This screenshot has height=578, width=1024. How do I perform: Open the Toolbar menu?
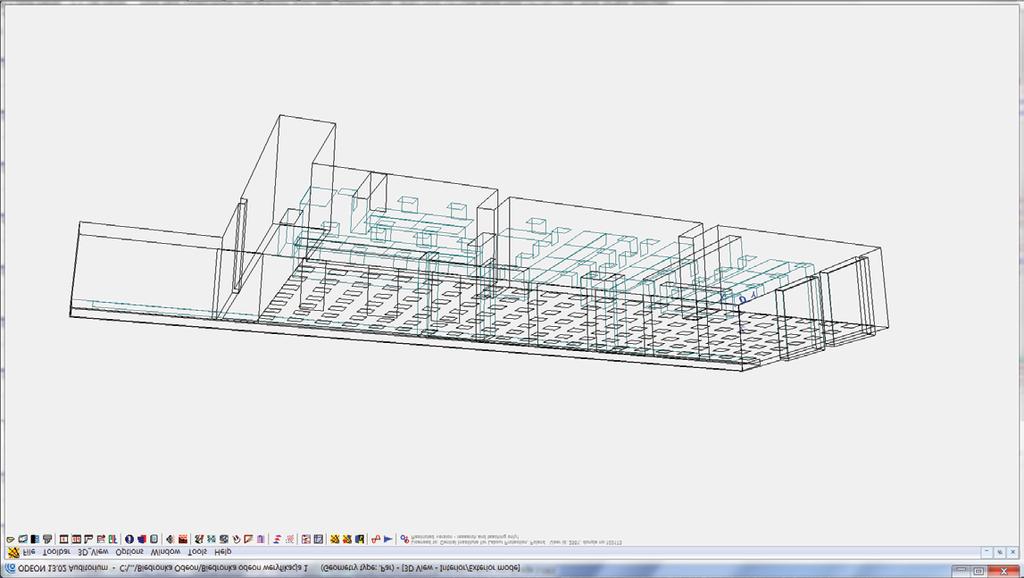click(56, 553)
